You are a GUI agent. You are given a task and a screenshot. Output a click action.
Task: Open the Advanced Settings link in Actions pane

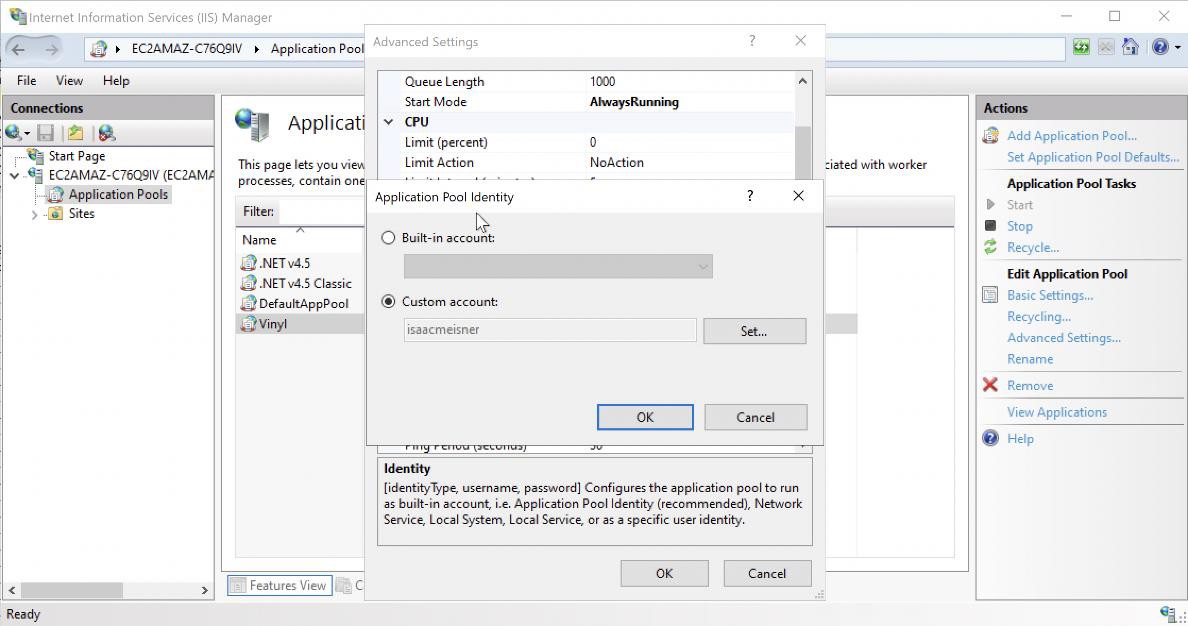(1062, 337)
